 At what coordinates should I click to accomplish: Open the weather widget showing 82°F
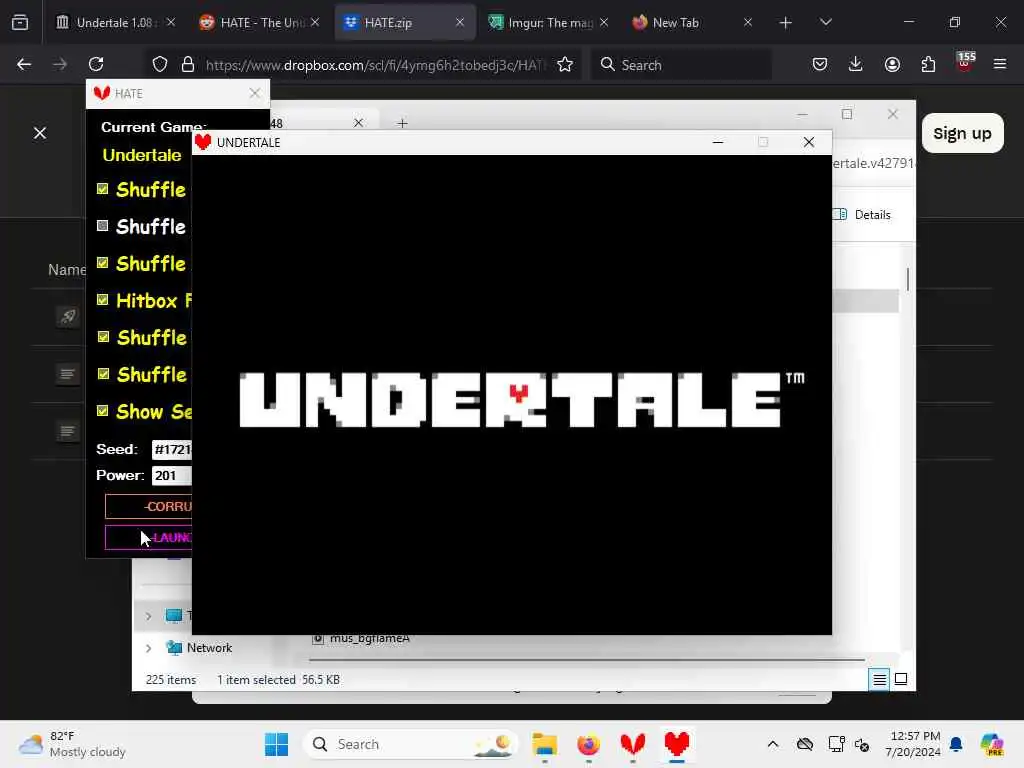(72, 744)
